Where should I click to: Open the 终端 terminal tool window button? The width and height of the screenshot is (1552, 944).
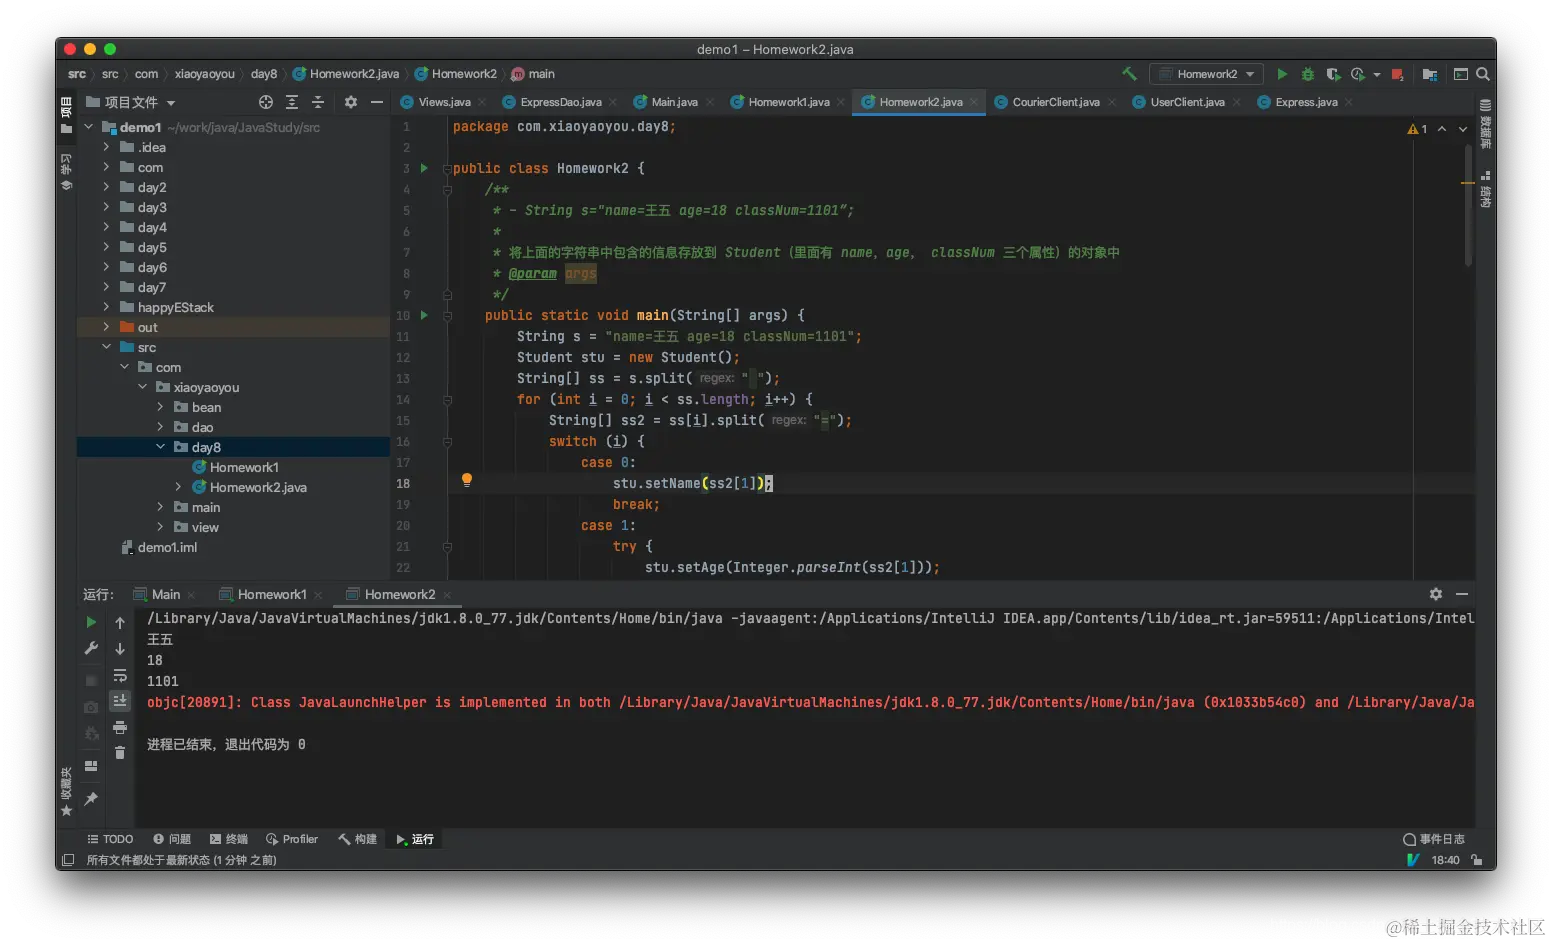tap(229, 839)
